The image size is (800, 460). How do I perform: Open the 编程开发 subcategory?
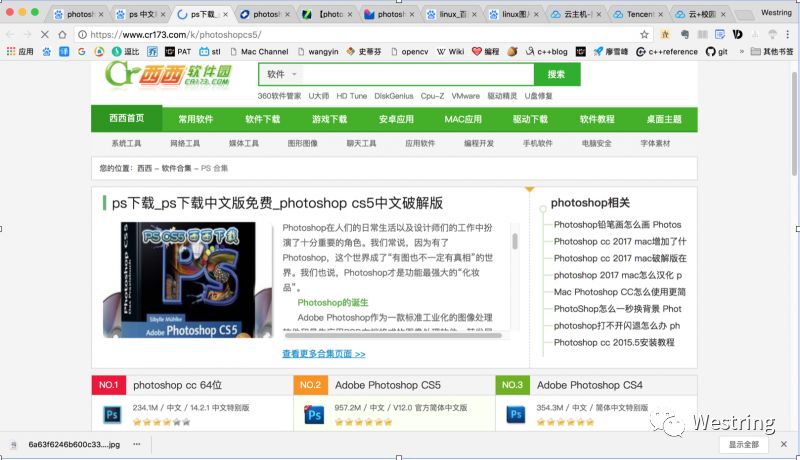click(479, 143)
